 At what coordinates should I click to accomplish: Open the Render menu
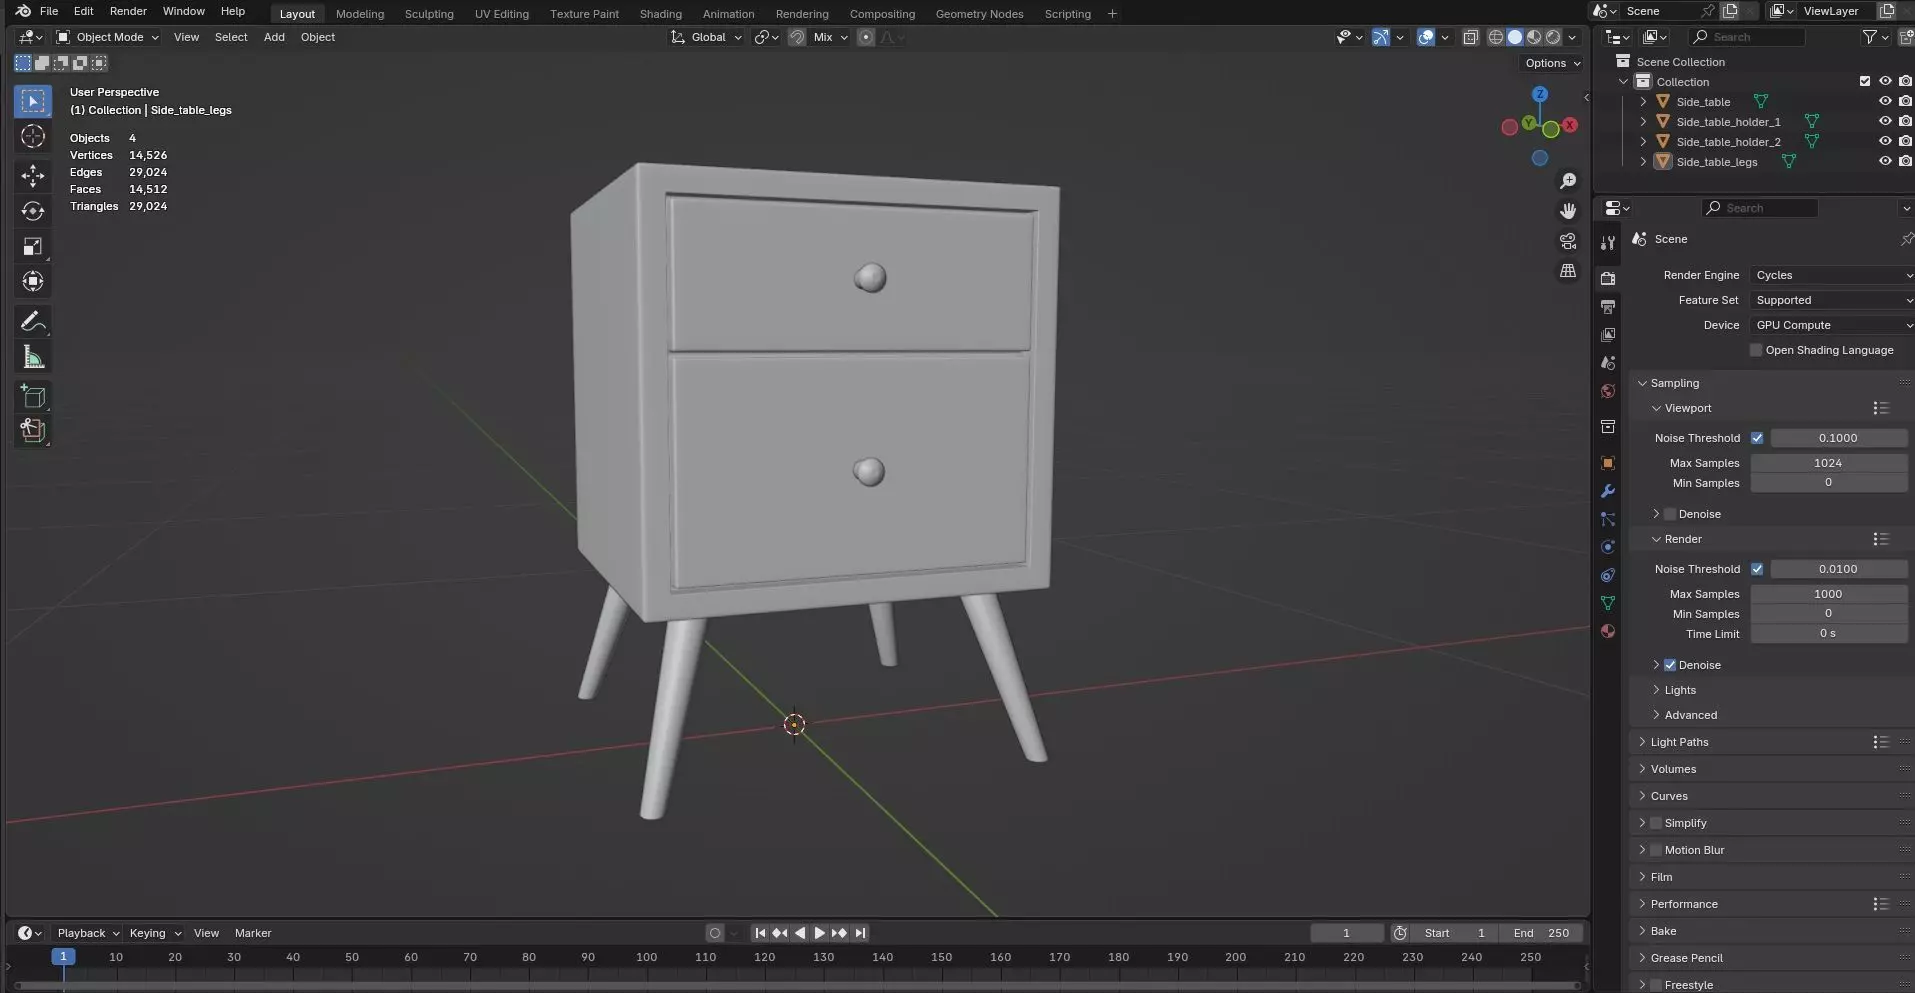(128, 11)
